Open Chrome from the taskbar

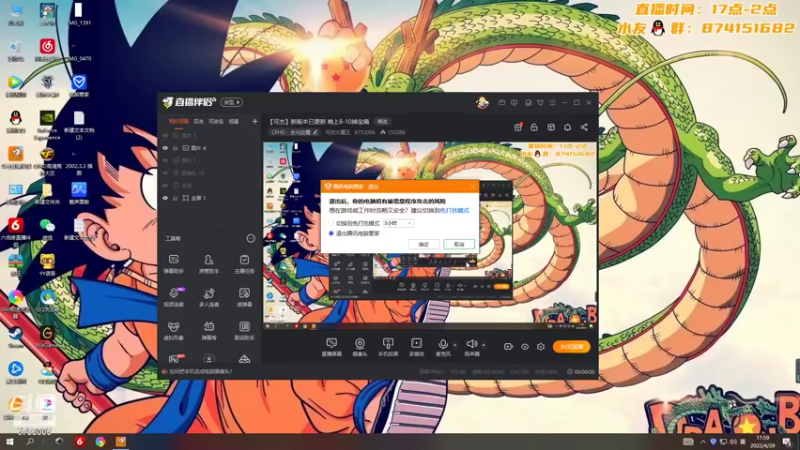pos(101,442)
